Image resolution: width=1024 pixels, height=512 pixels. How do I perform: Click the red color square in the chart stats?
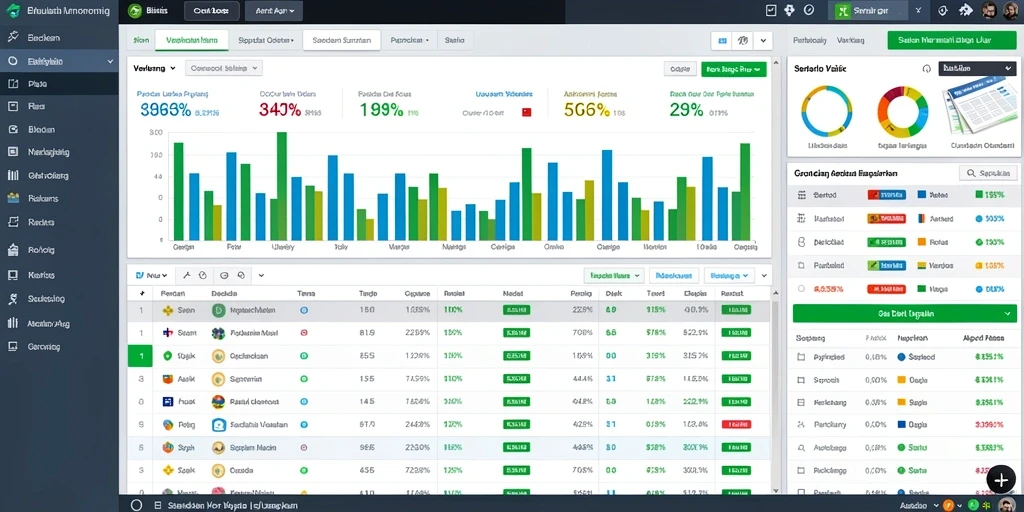pyautogui.click(x=526, y=112)
